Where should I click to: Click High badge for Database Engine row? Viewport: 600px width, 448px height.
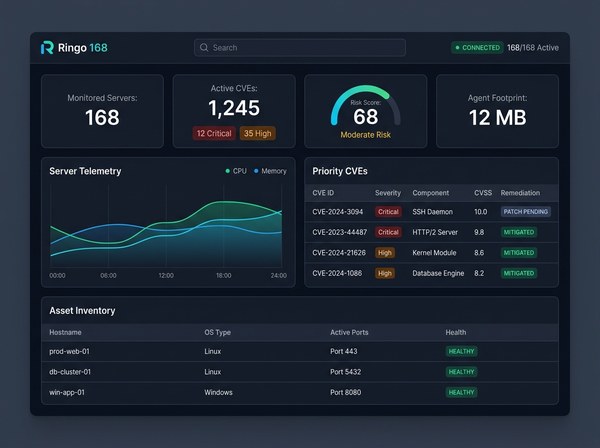point(385,273)
